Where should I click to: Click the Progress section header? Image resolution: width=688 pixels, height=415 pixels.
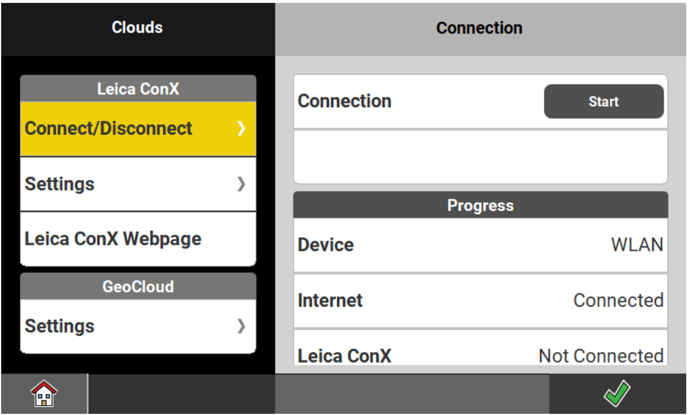(x=480, y=205)
